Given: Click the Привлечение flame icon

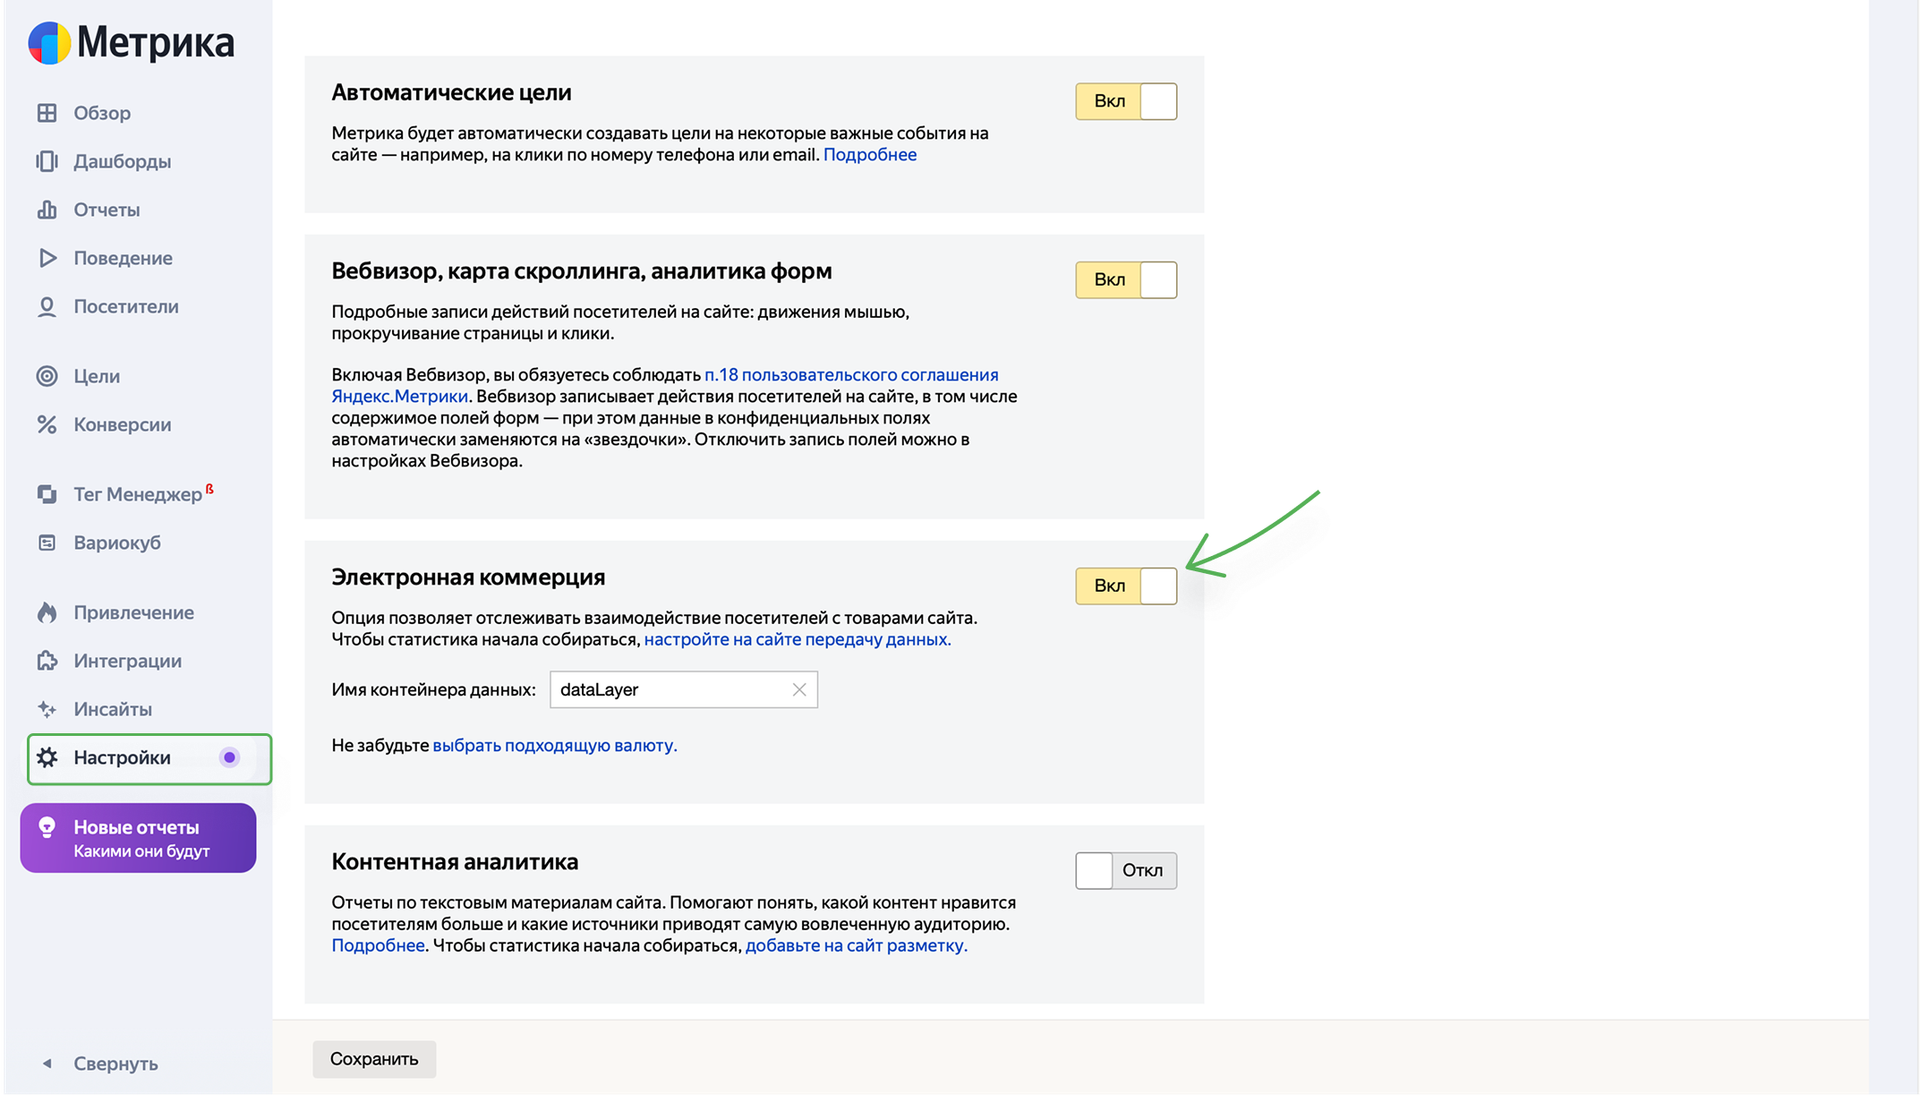Looking at the screenshot, I should pyautogui.click(x=47, y=613).
